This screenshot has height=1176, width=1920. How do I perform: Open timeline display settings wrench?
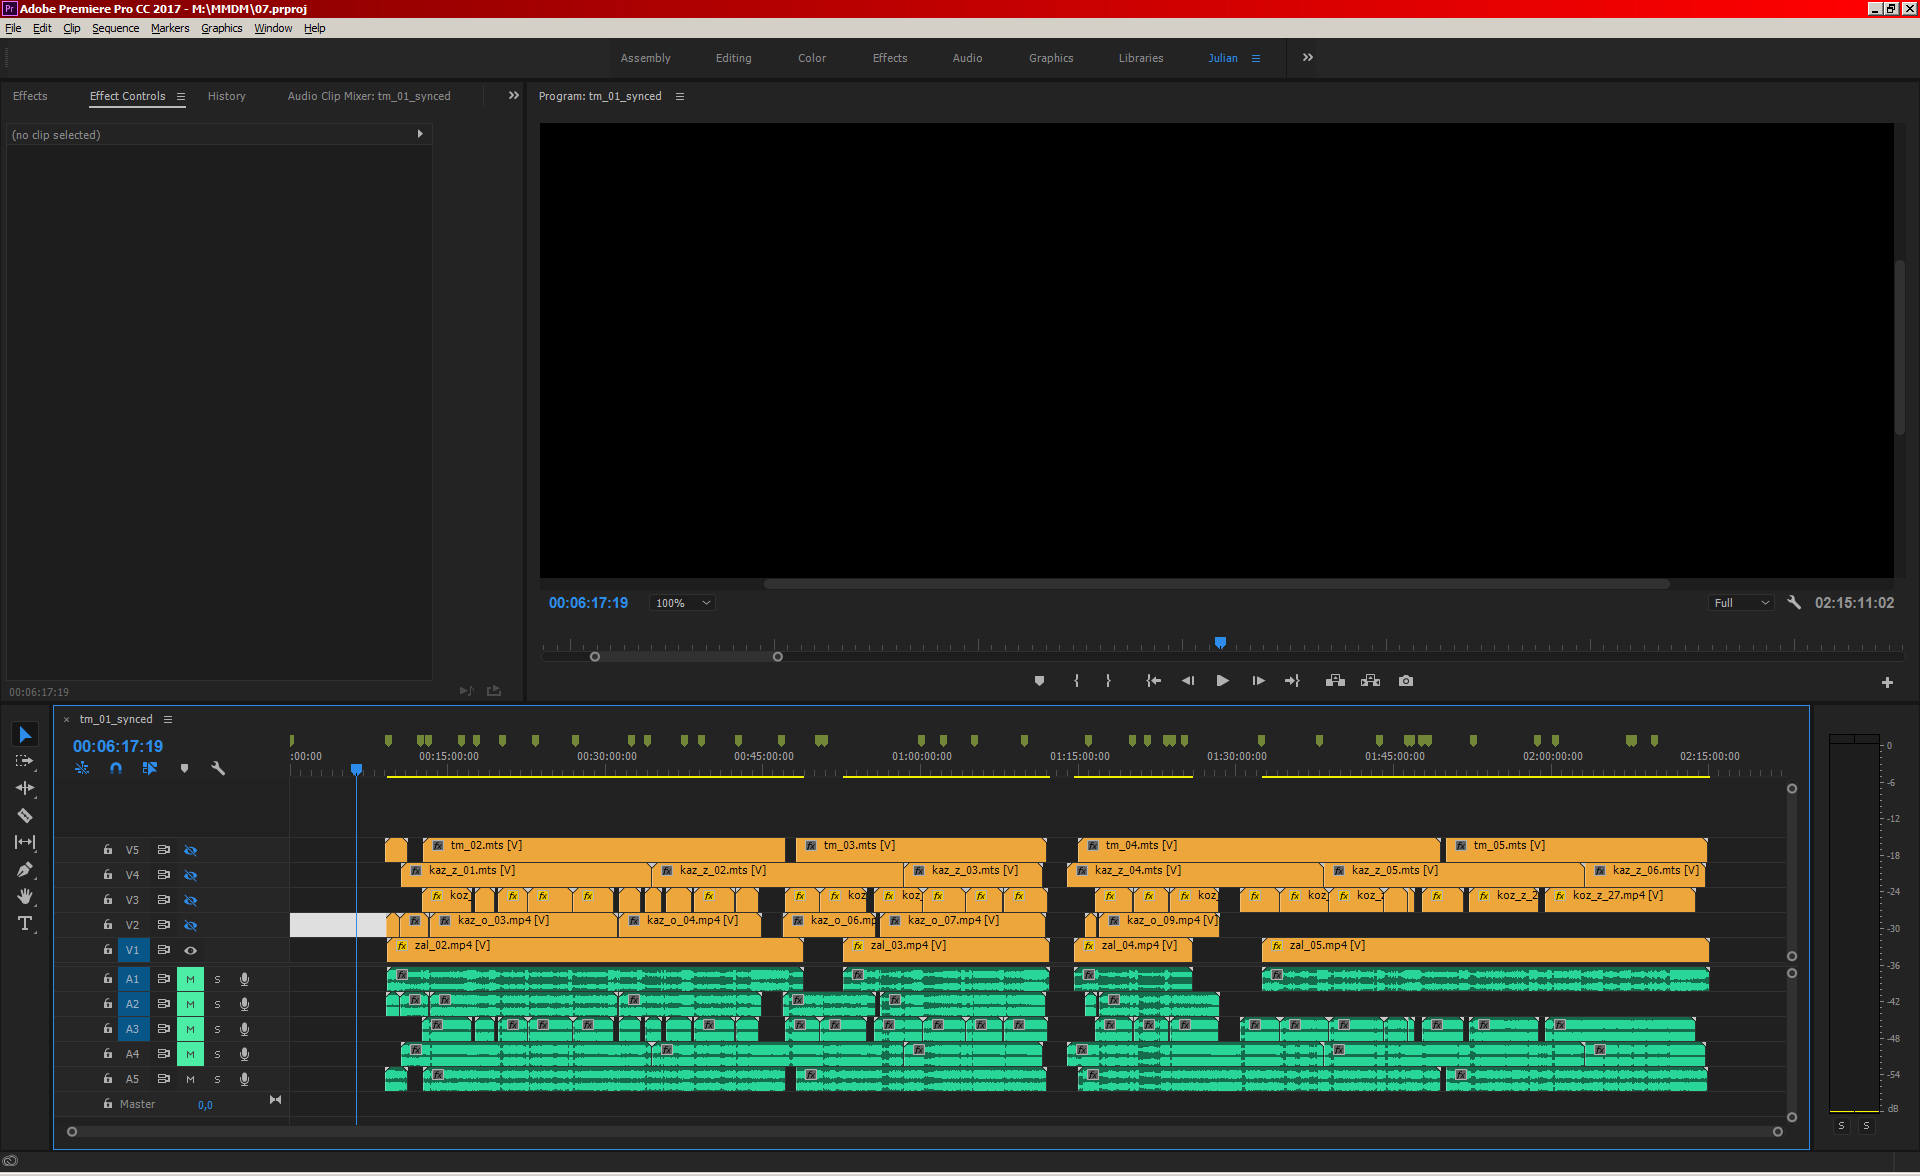pos(218,768)
